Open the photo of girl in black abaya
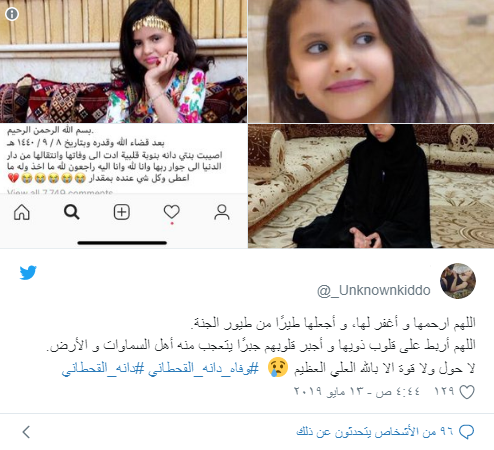The height and width of the screenshot is (450, 494). pyautogui.click(x=371, y=186)
